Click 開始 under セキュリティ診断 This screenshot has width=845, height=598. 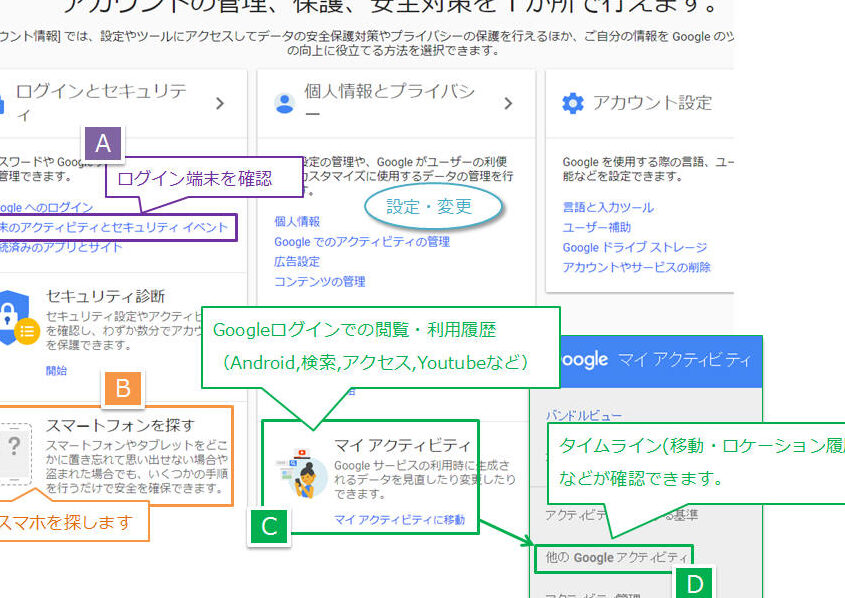pos(57,370)
